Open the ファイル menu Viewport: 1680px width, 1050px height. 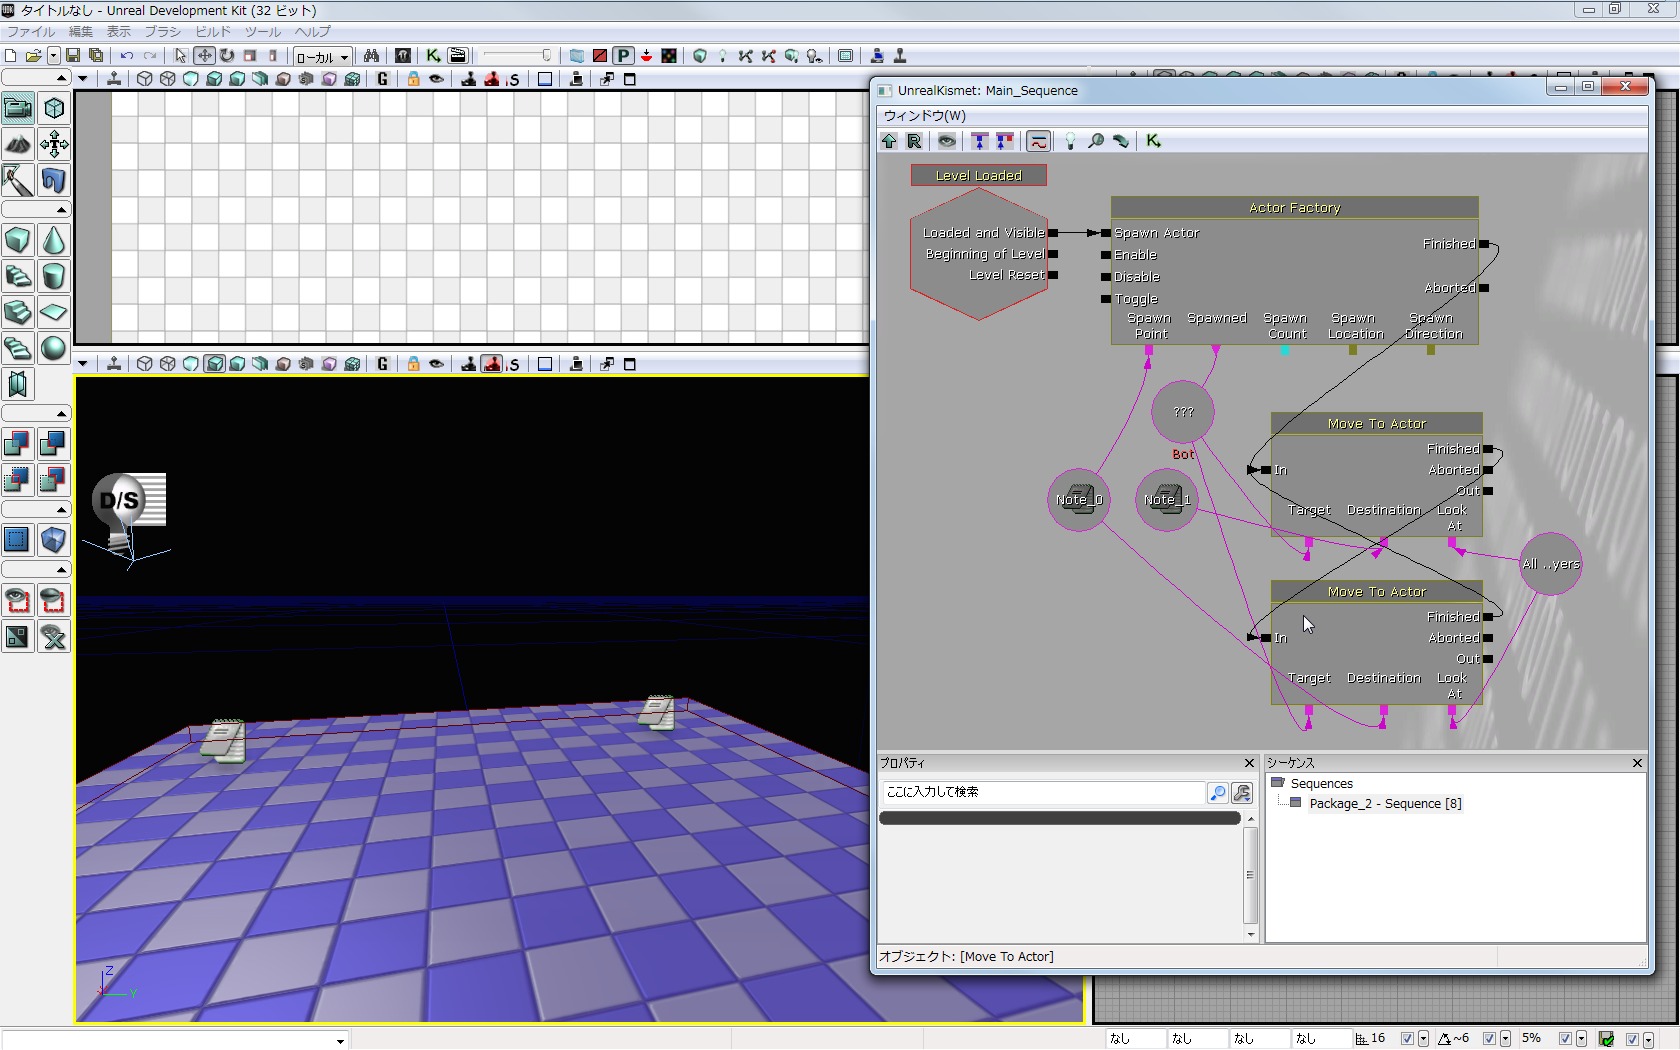tap(30, 32)
